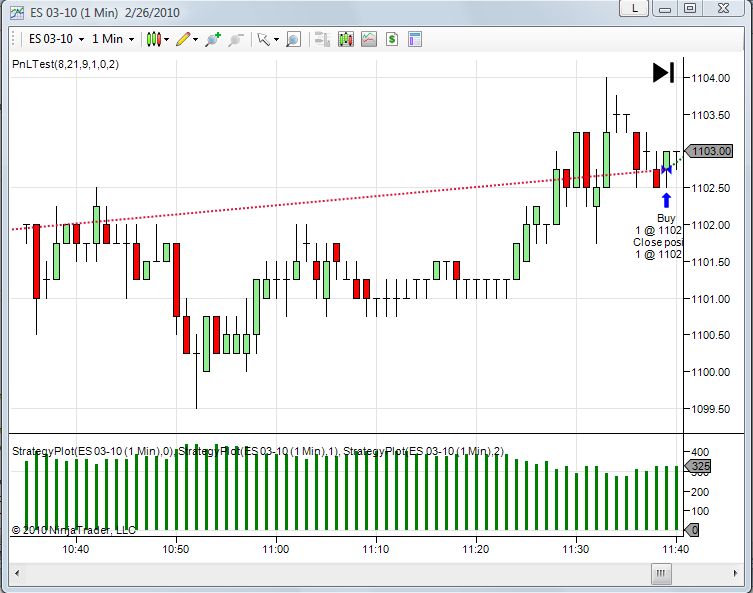Click the horizontal scrollbar thumb
Viewport: 753px width, 593px height.
(661, 573)
